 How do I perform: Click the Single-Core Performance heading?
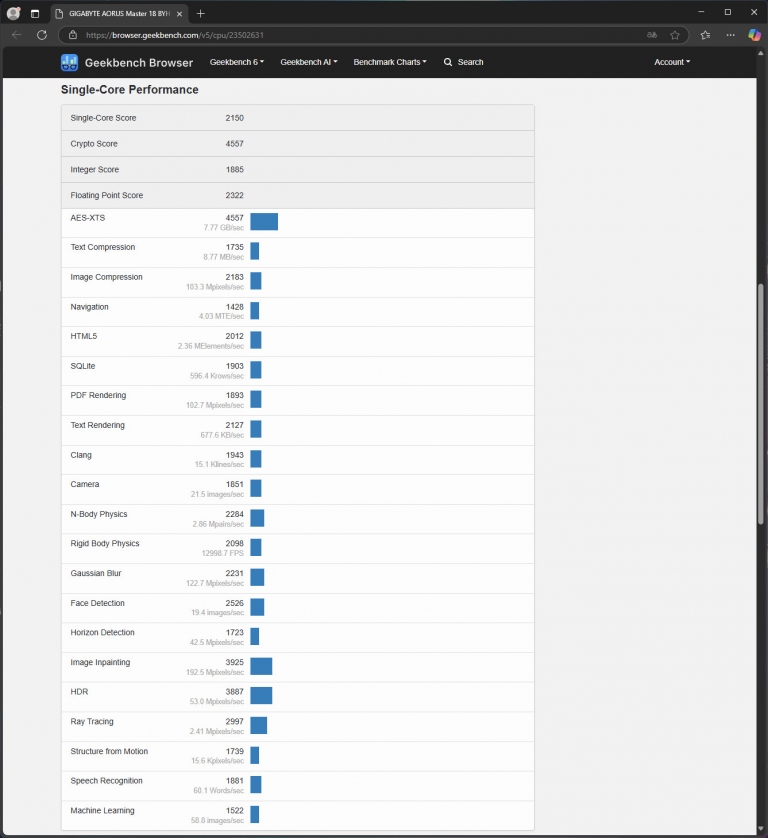click(129, 90)
